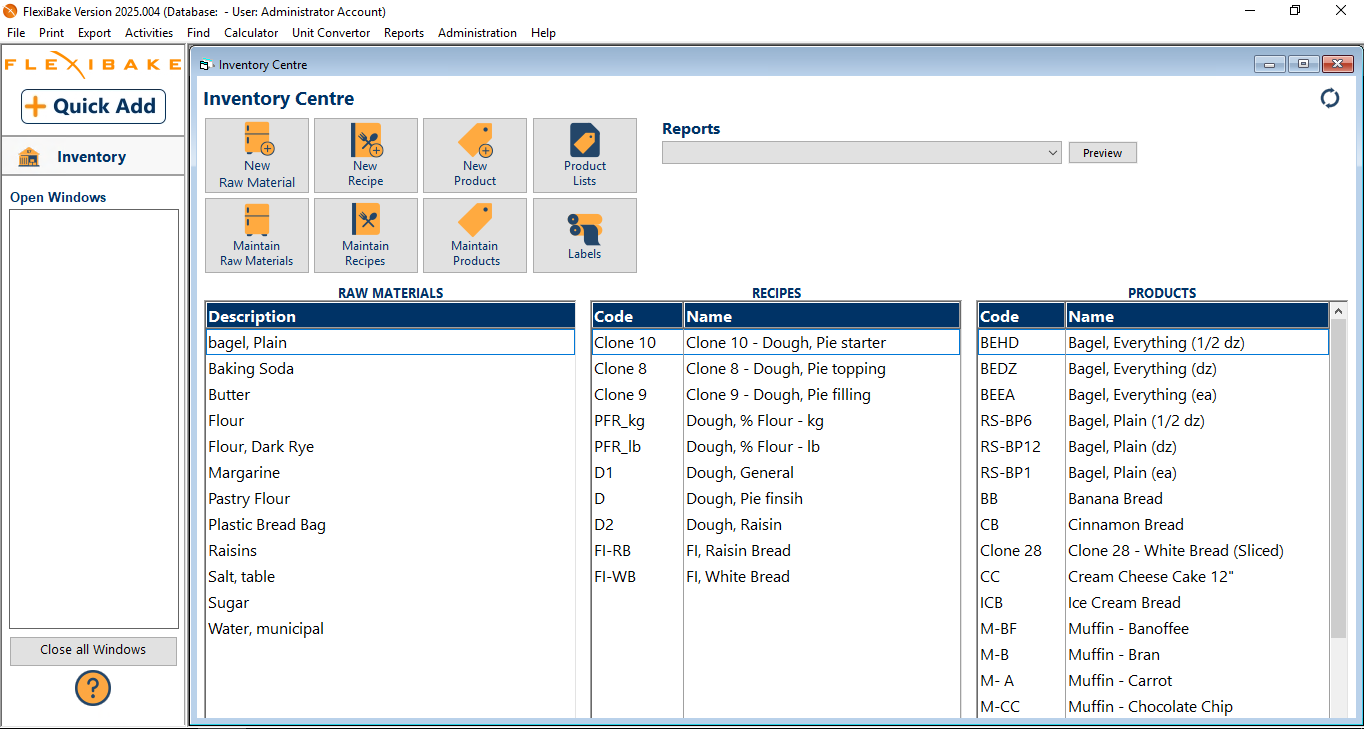
Task: Click the refresh icon in Inventory Centre
Action: pyautogui.click(x=1330, y=98)
